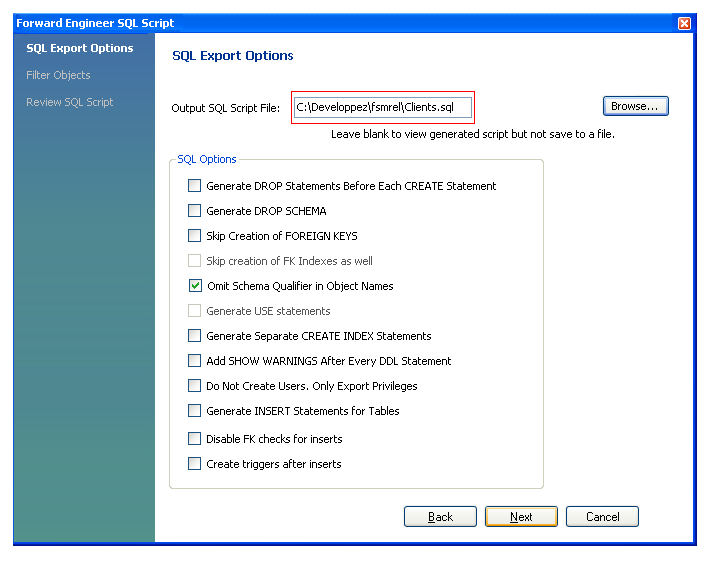Cancel the Forward Engineer wizard
Image resolution: width=710 pixels, height=575 pixels.
pos(602,517)
